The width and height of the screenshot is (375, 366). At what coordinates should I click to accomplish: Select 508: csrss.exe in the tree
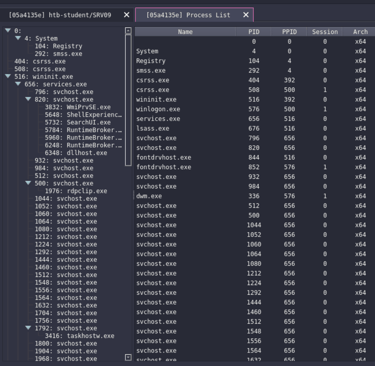[x=40, y=69]
